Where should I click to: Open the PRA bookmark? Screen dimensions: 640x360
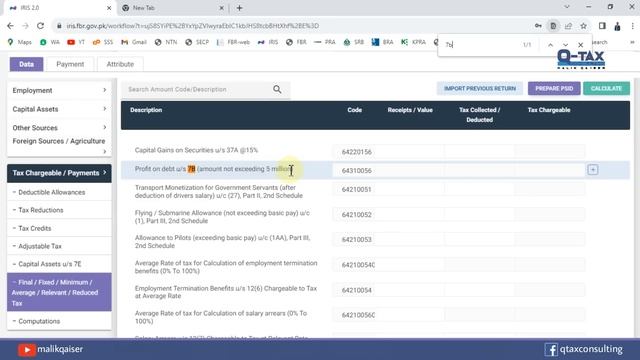(324, 42)
